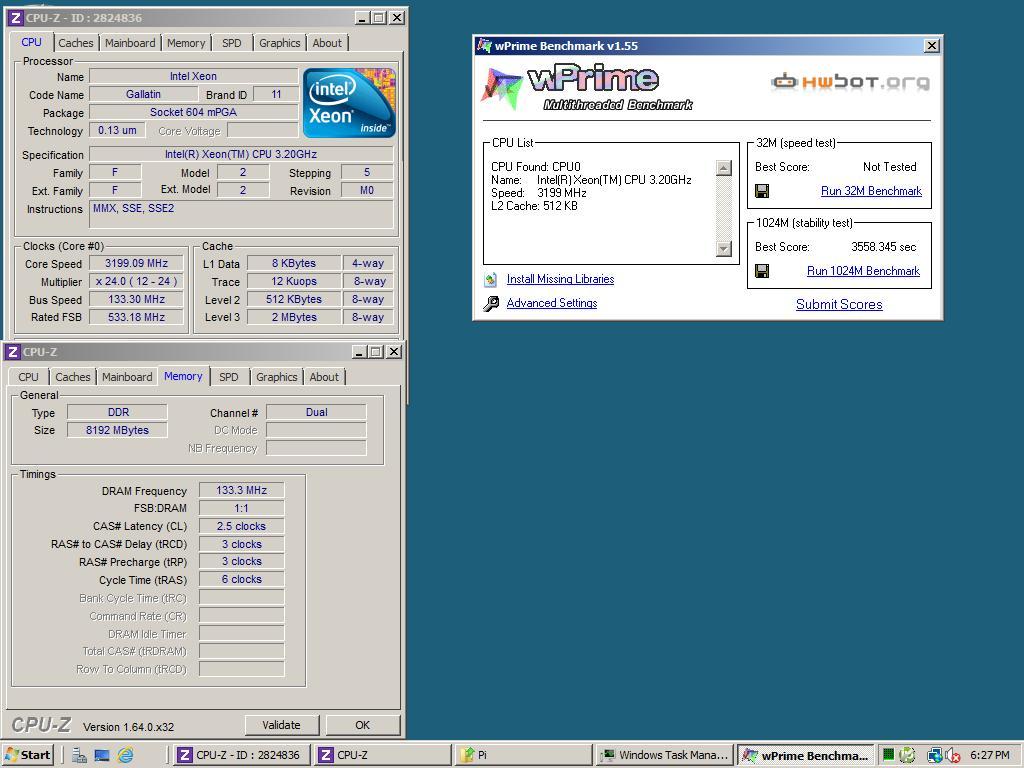This screenshot has height=768, width=1024.
Task: Click the Multiplier value x 24.0
Action: 136,281
